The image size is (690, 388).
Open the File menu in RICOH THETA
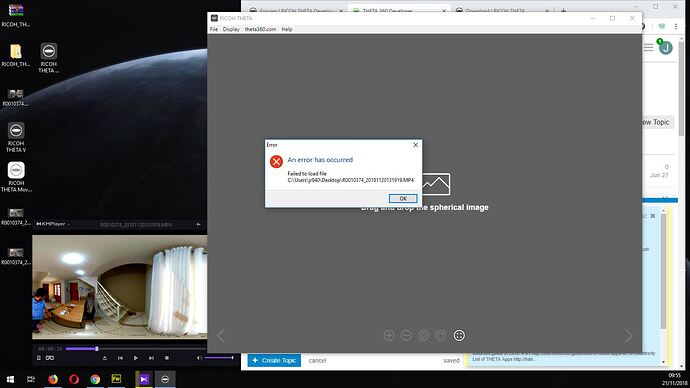(214, 29)
